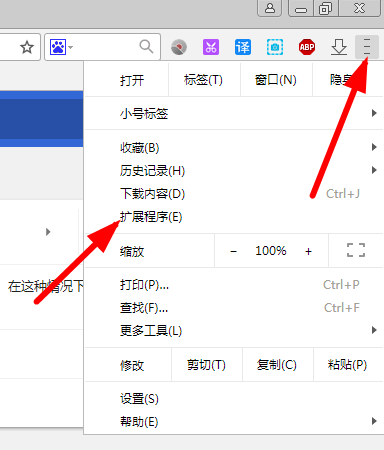Open the blue translate extension icon
This screenshot has width=384, height=450.
(243, 47)
